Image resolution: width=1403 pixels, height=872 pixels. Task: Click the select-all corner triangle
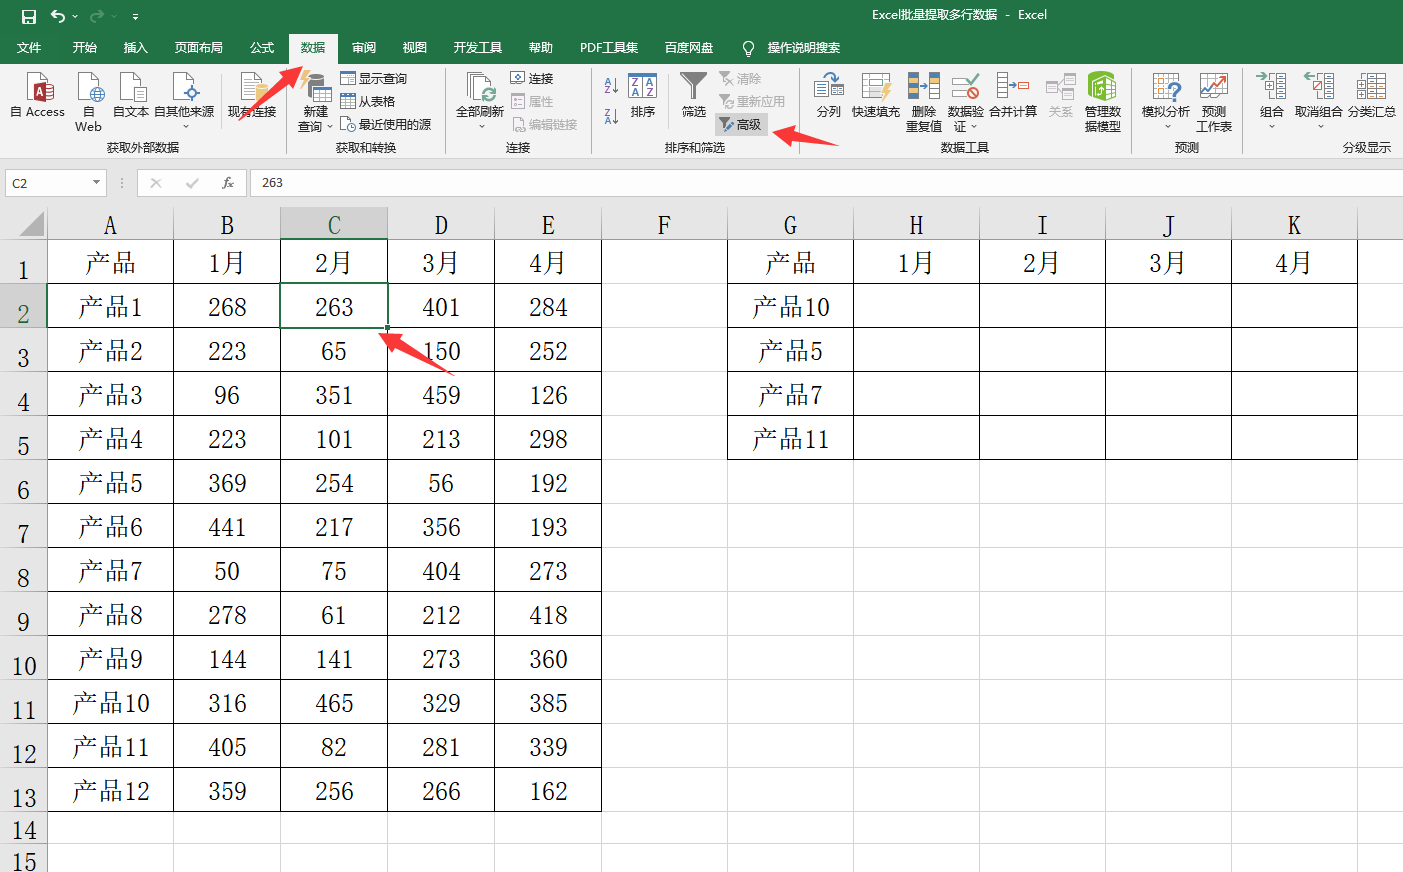coord(31,223)
